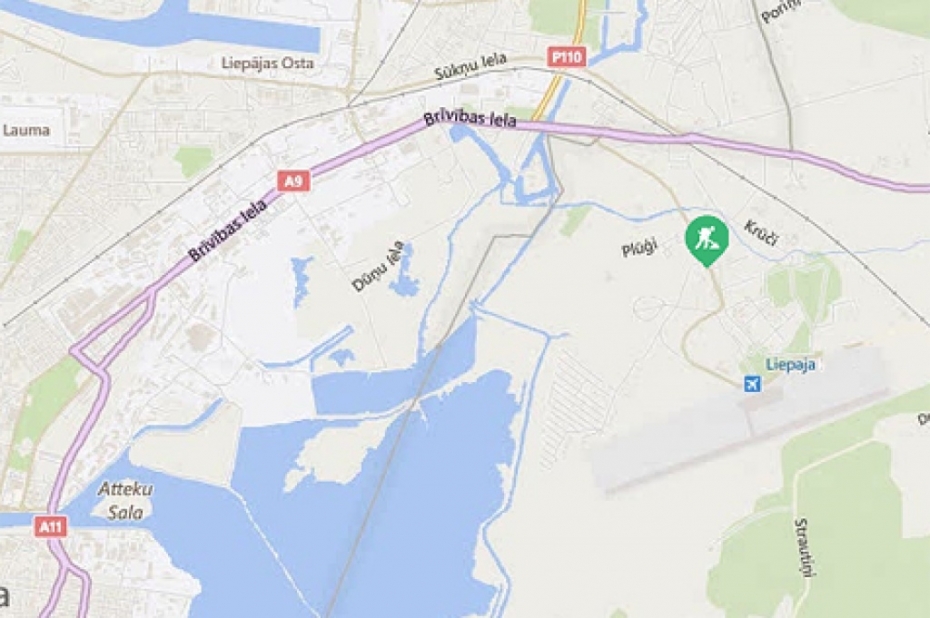Viewport: 930px width, 618px height.
Task: Click the Plūği place label
Action: (x=640, y=246)
